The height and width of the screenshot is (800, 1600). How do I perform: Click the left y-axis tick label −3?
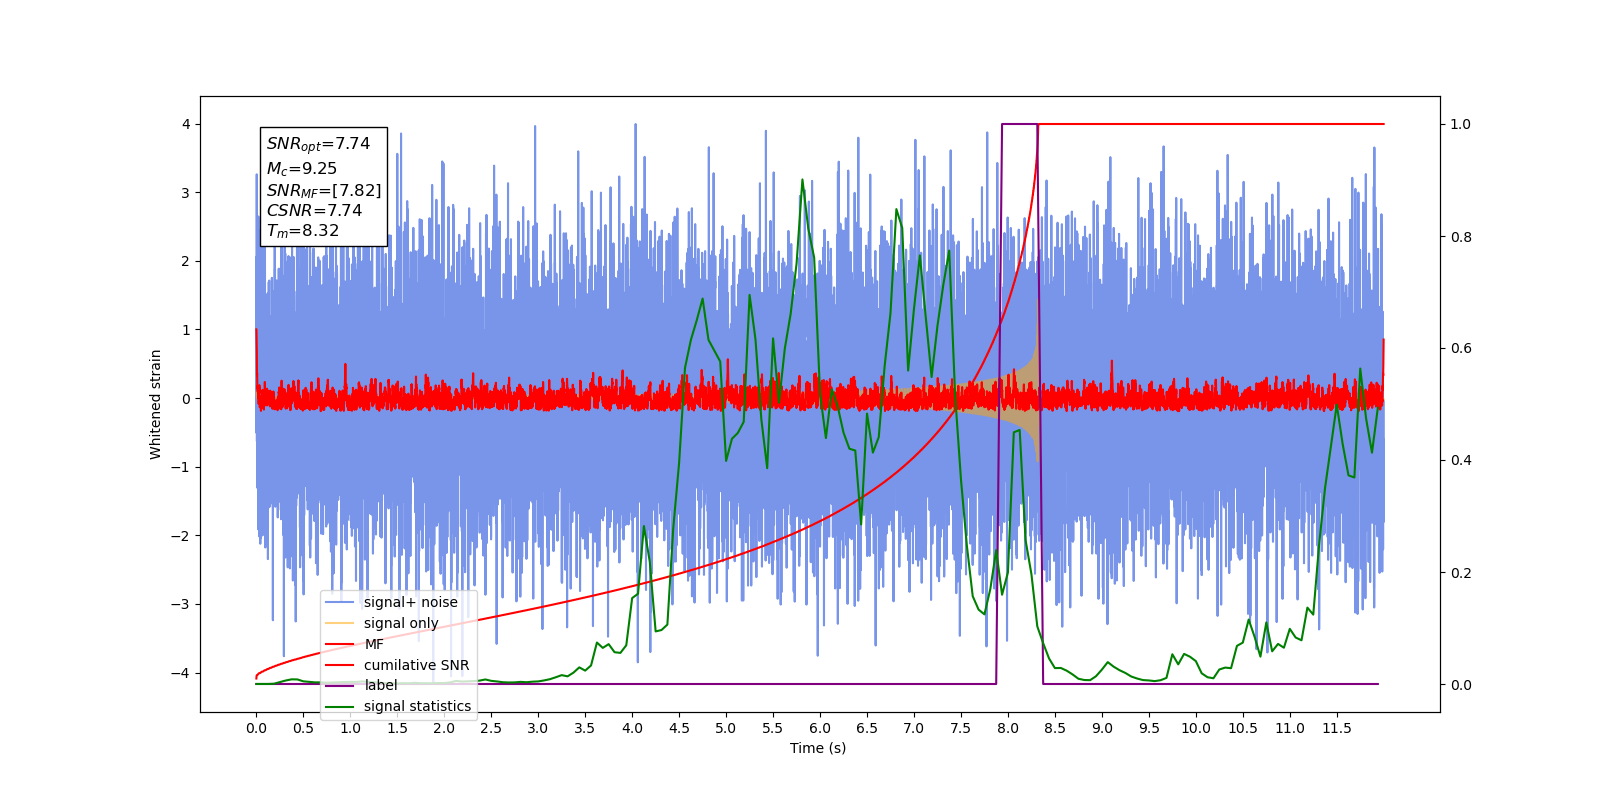click(180, 604)
